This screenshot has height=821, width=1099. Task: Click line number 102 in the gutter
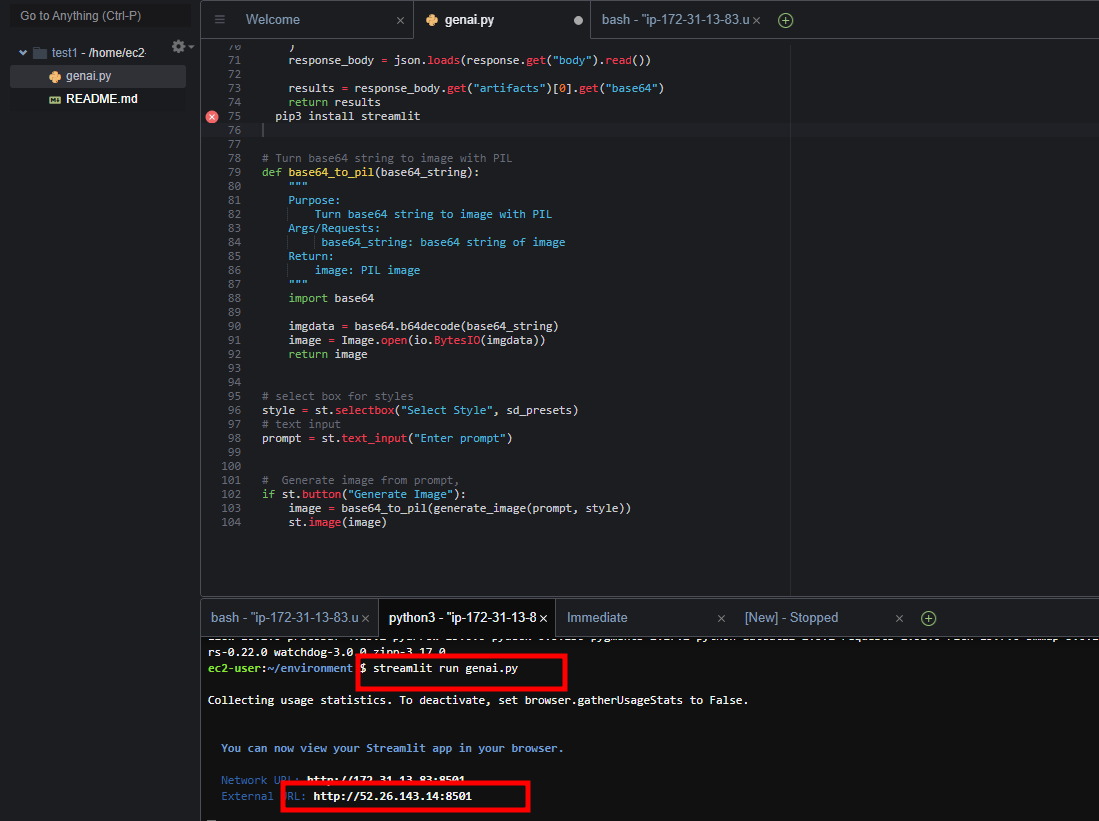231,494
